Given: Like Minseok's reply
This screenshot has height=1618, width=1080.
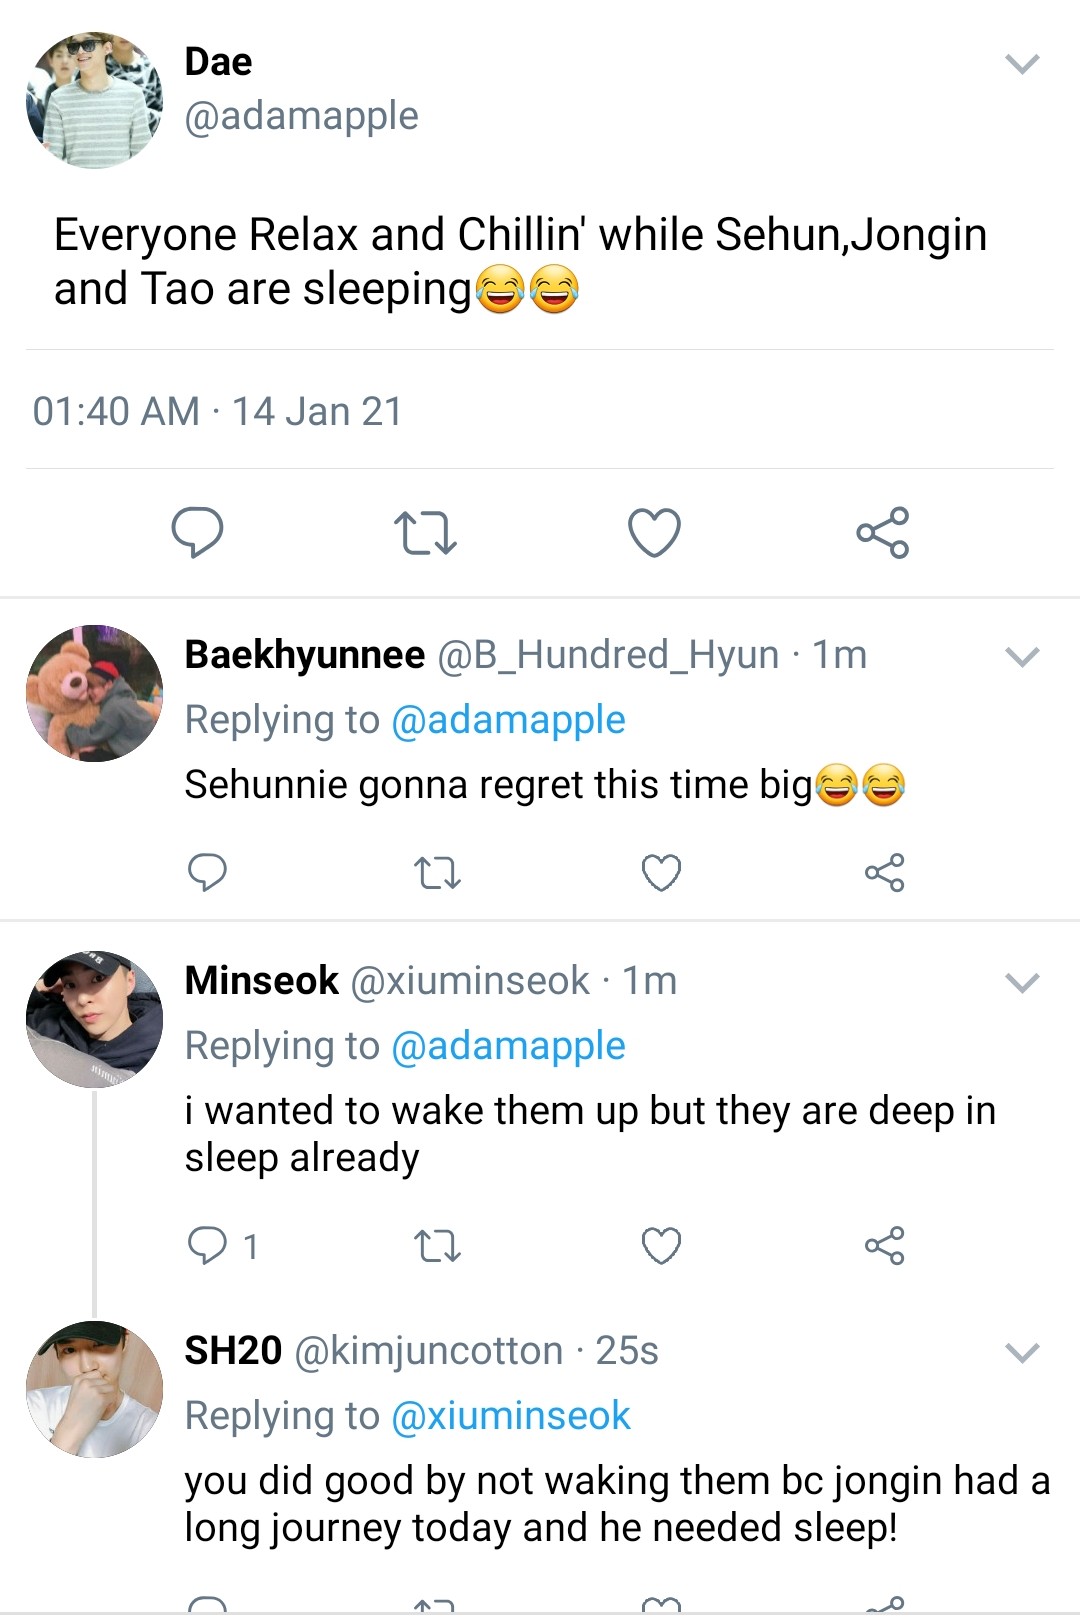Looking at the screenshot, I should tap(661, 1246).
